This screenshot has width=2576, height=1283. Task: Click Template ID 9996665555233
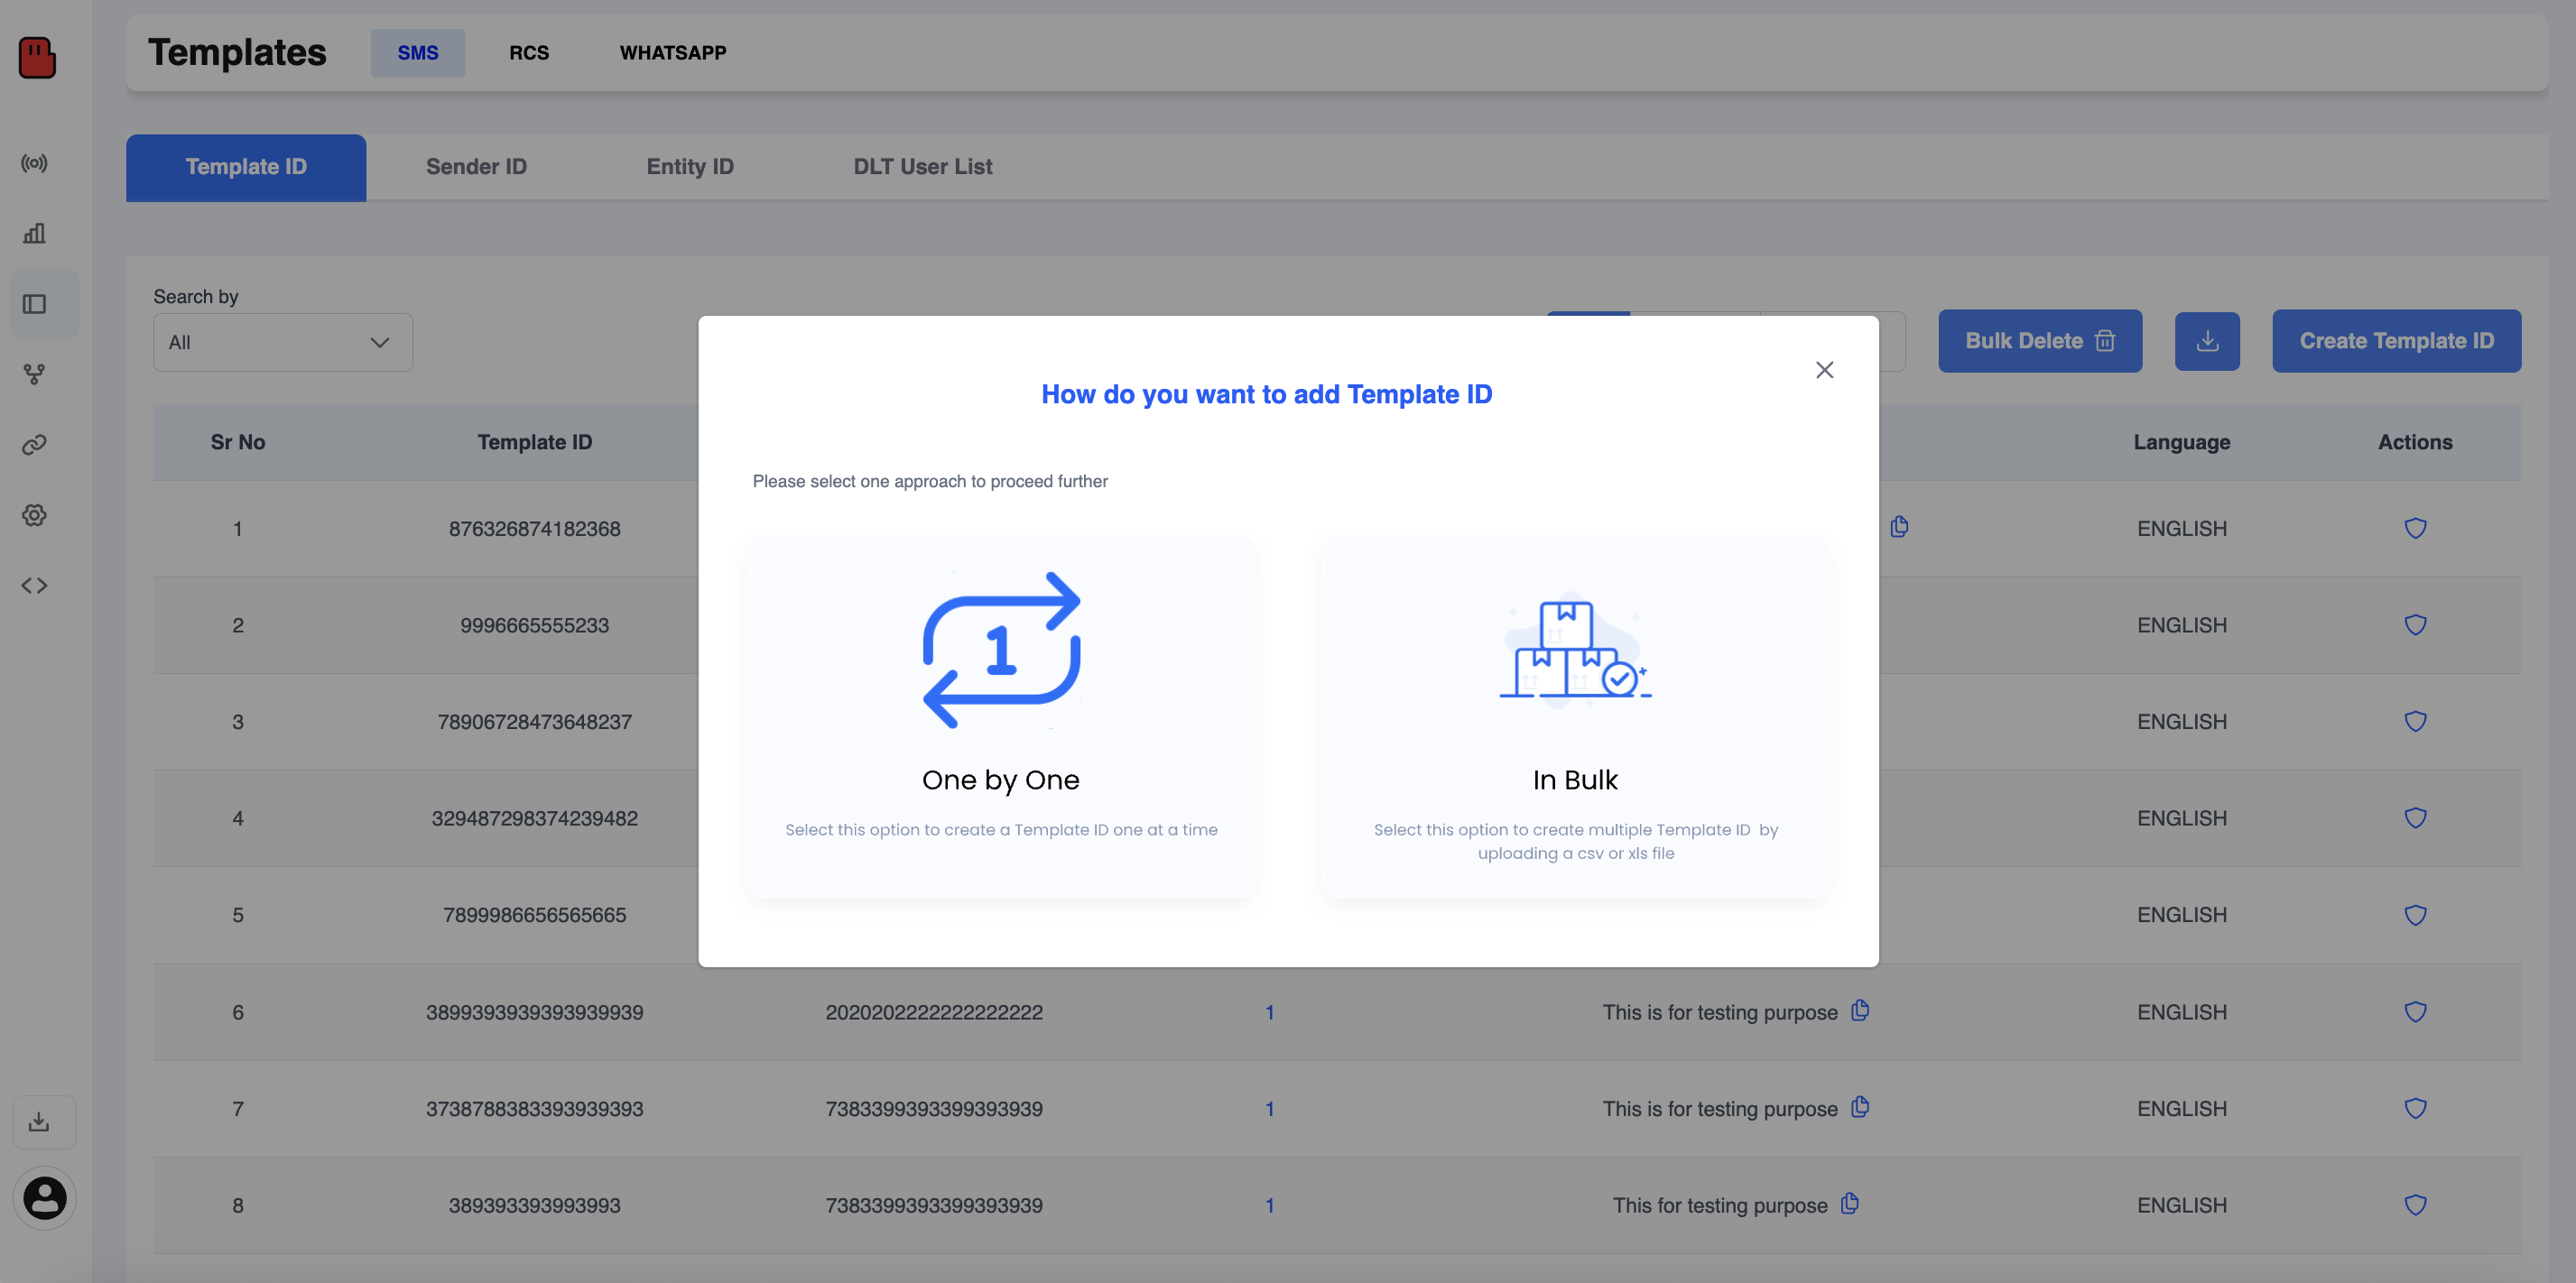coord(534,625)
